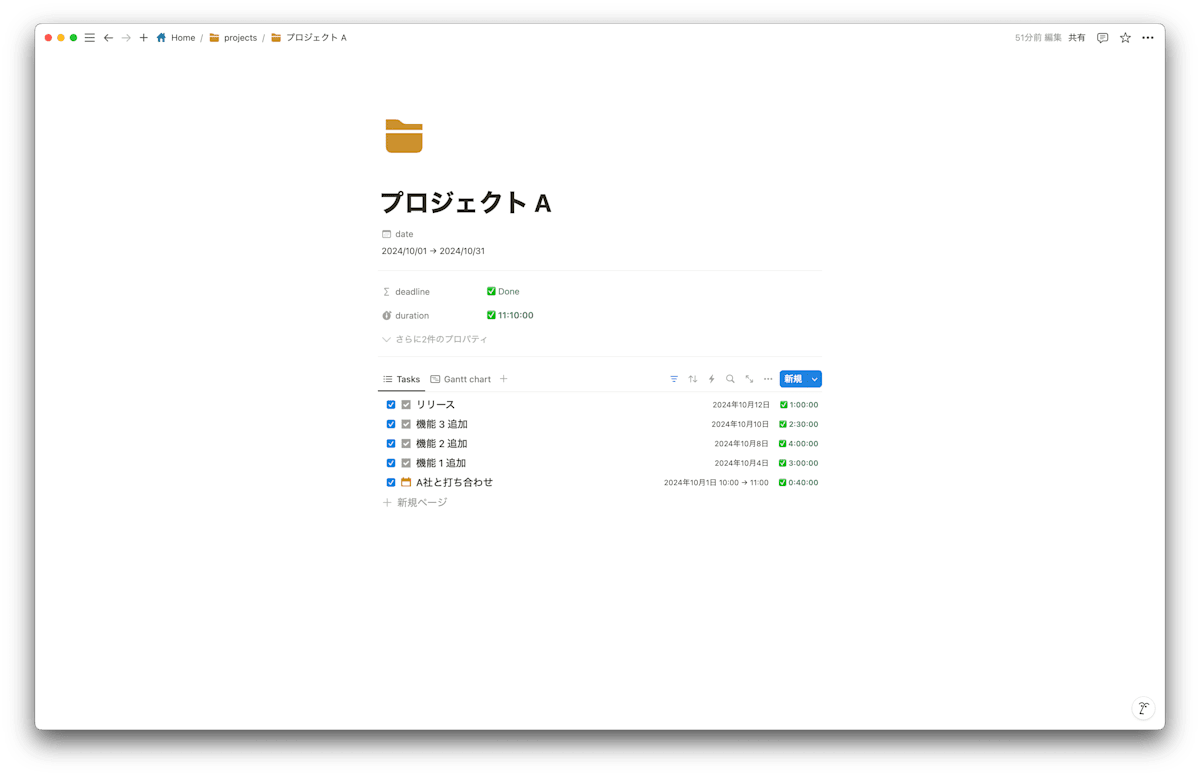Open the 機能 2 追加 task page
1200x776 pixels.
442,444
